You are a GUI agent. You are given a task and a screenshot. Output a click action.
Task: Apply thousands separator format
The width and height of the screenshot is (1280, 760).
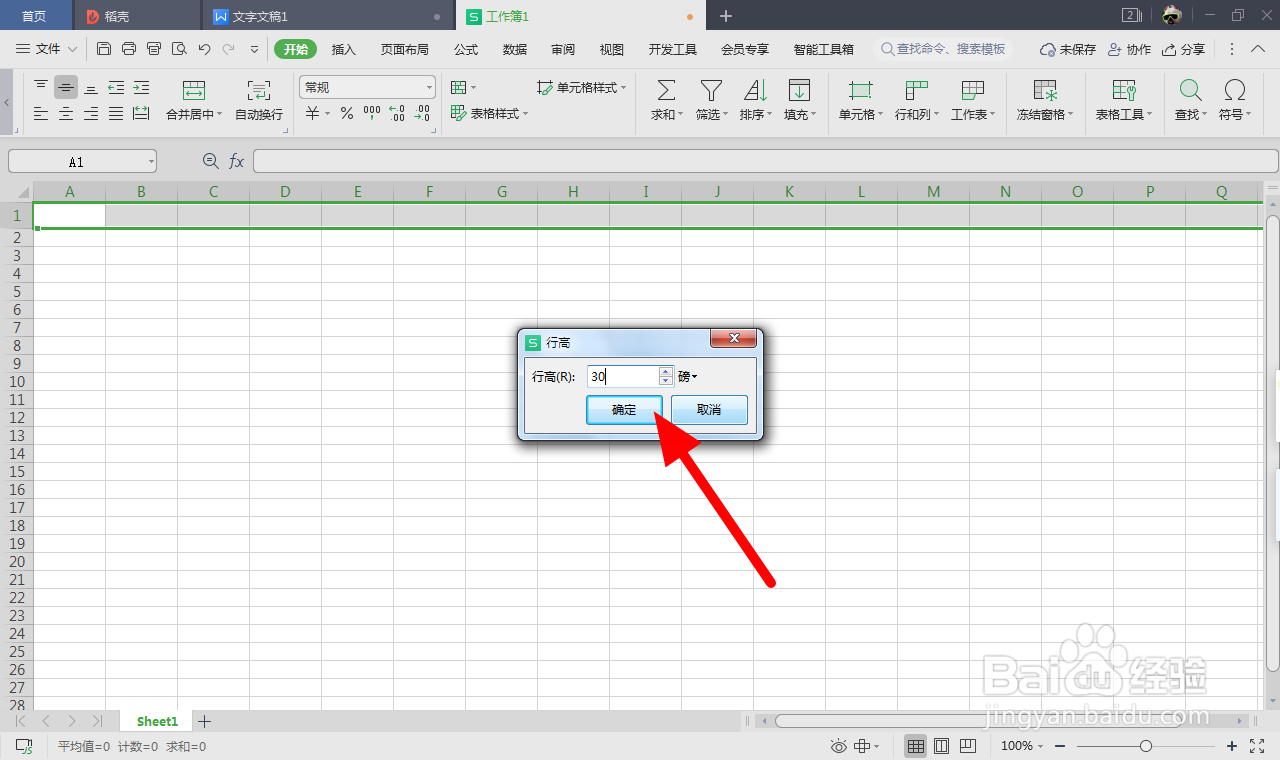[372, 114]
